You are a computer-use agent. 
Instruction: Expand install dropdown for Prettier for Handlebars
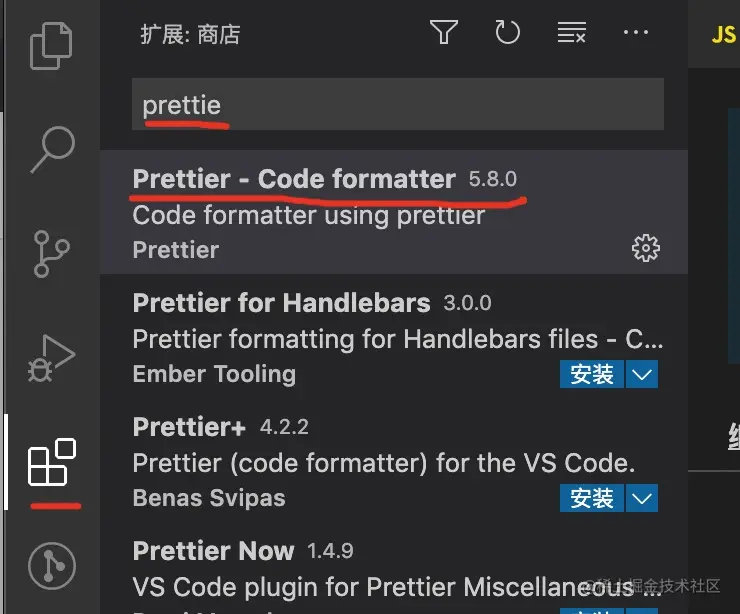pyautogui.click(x=642, y=374)
